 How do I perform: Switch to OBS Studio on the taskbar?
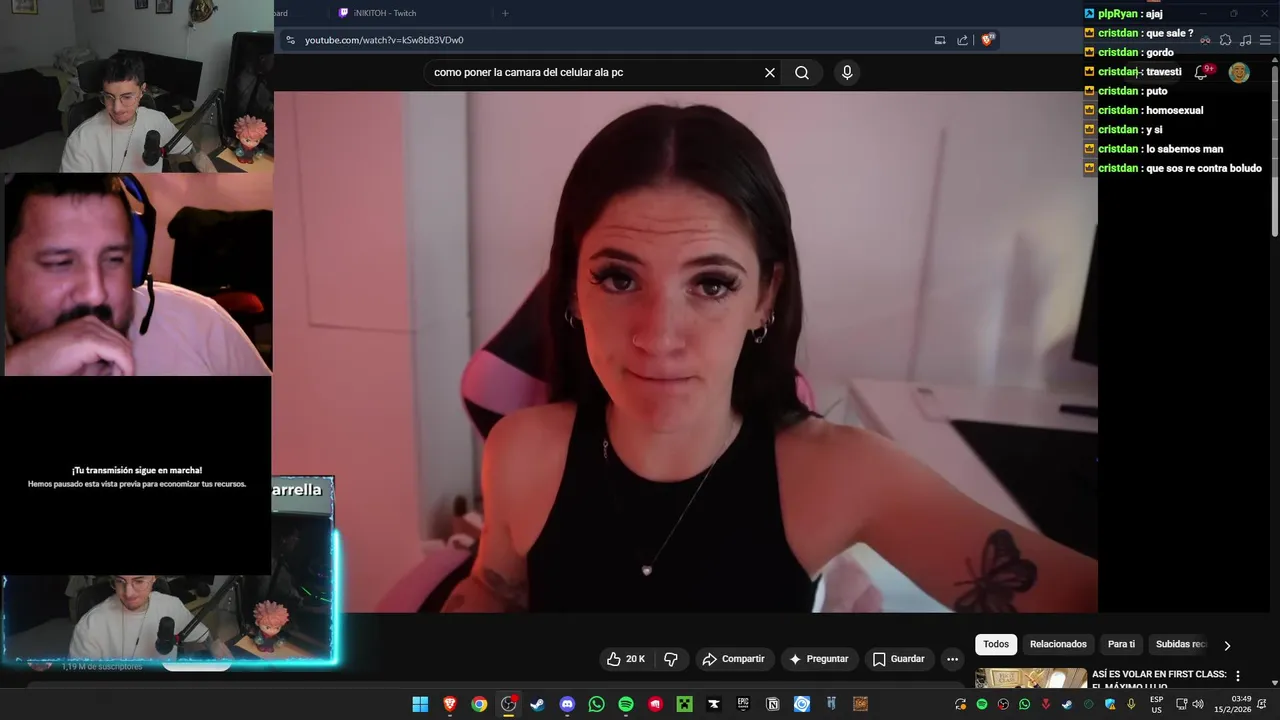[508, 704]
